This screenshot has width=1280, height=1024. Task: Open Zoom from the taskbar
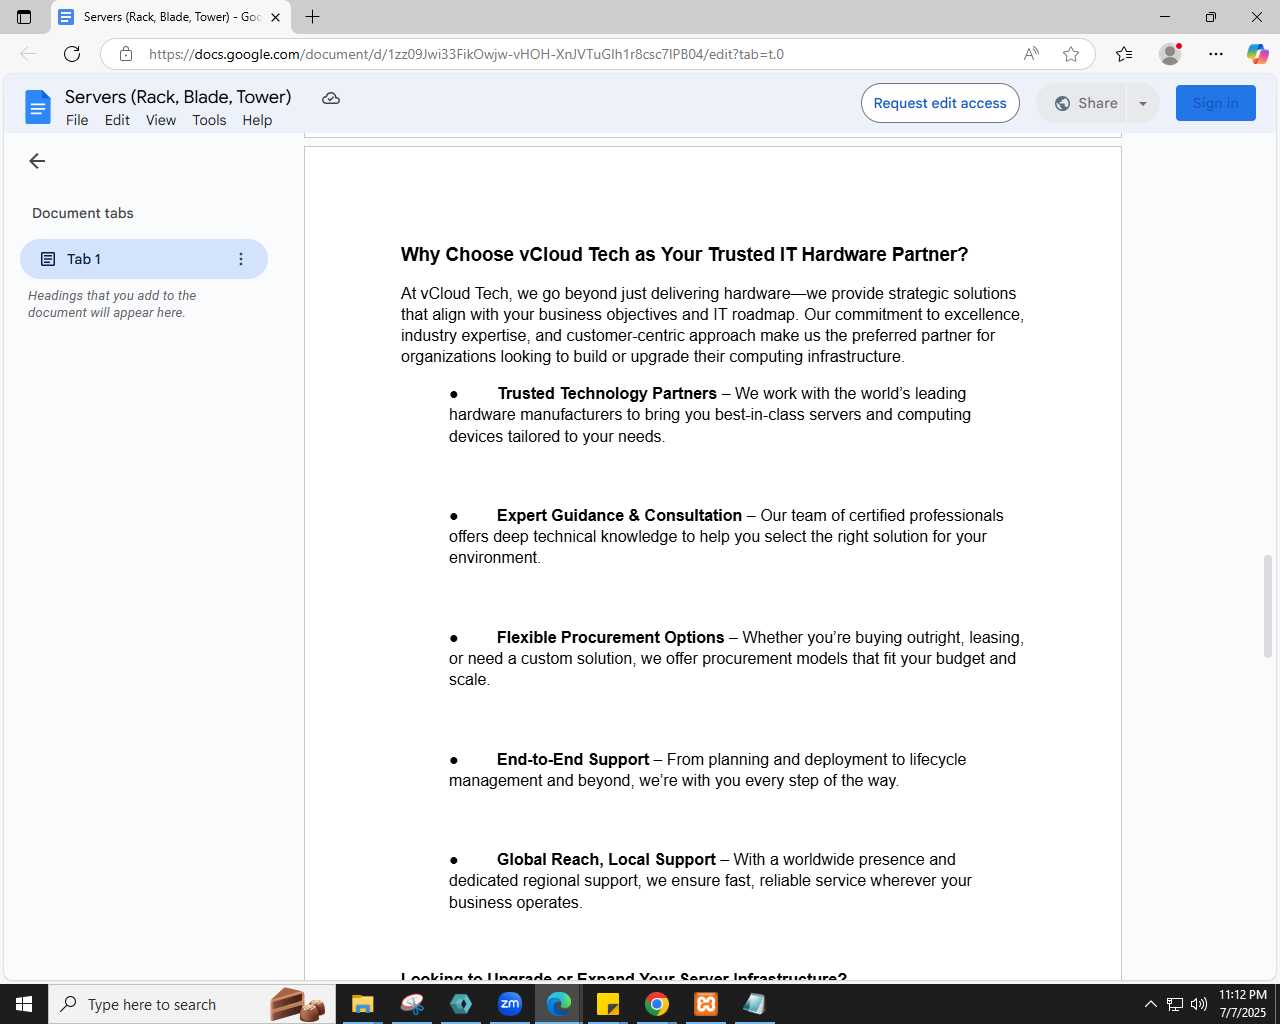(x=510, y=1004)
